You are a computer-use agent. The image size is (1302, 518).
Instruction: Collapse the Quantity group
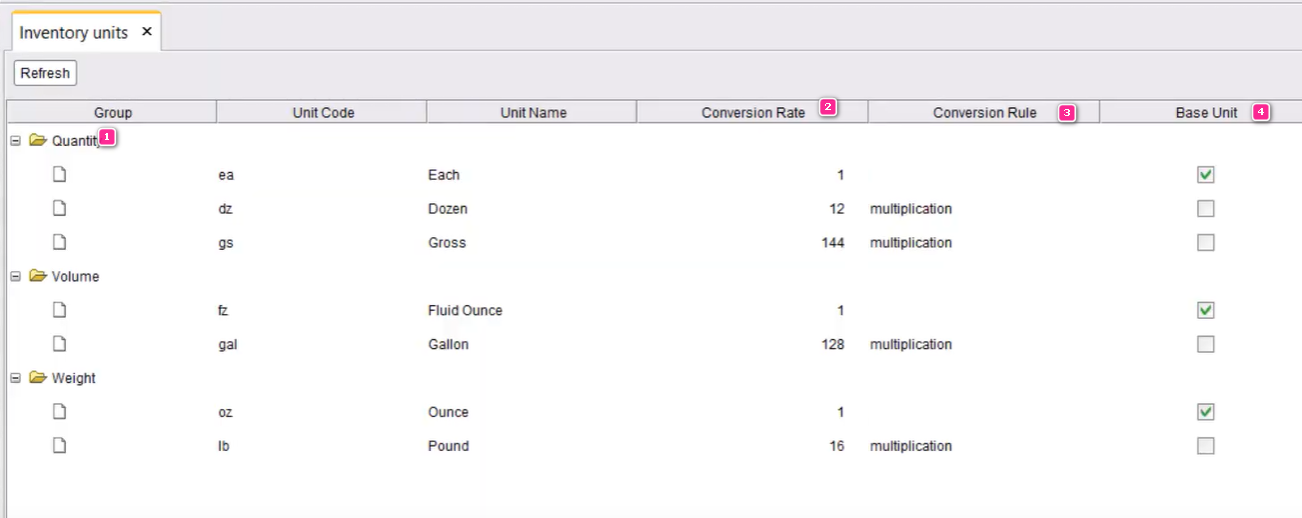coord(15,141)
